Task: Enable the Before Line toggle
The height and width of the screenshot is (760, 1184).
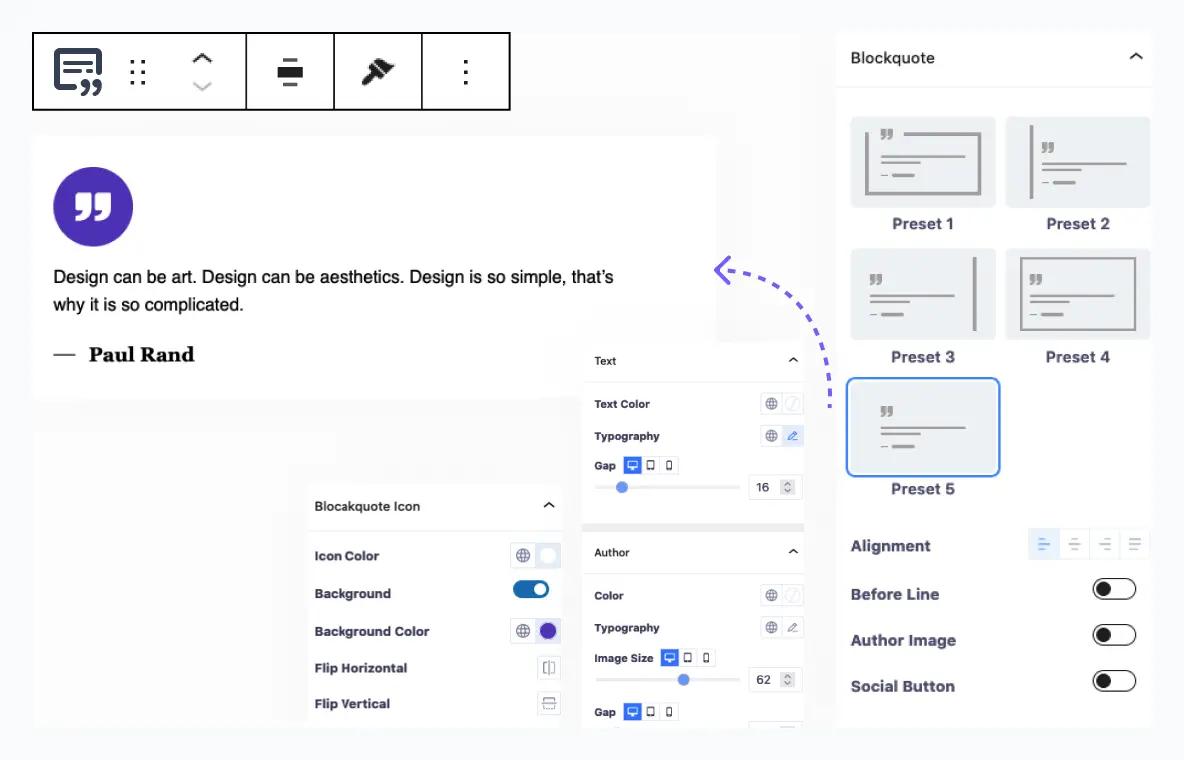Action: point(1114,589)
